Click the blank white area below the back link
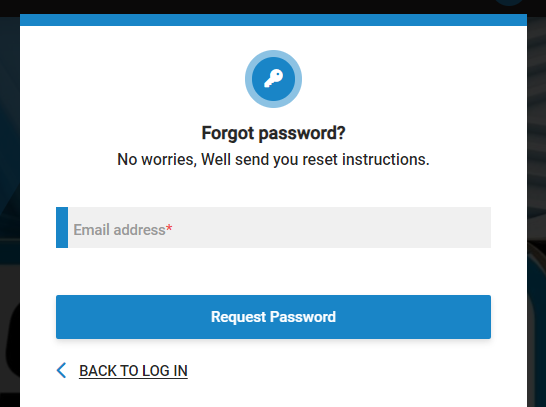 [x=273, y=395]
